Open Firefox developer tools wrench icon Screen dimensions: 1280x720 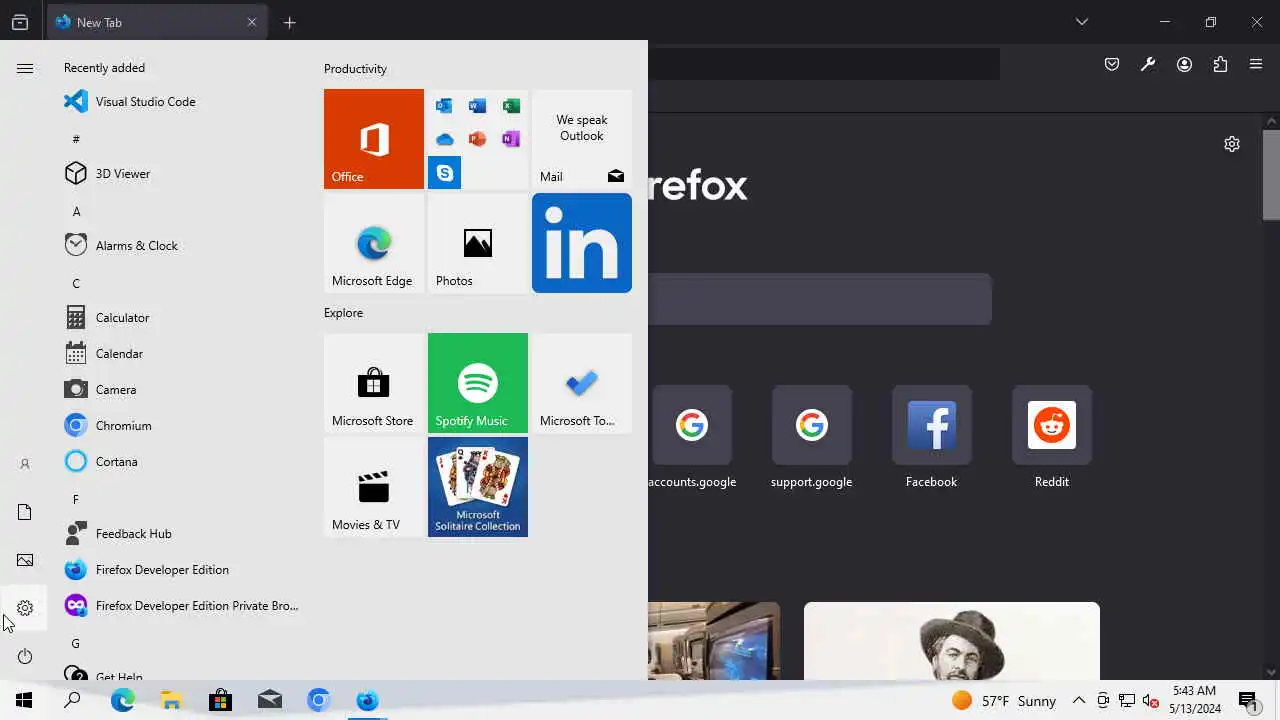coord(1148,64)
